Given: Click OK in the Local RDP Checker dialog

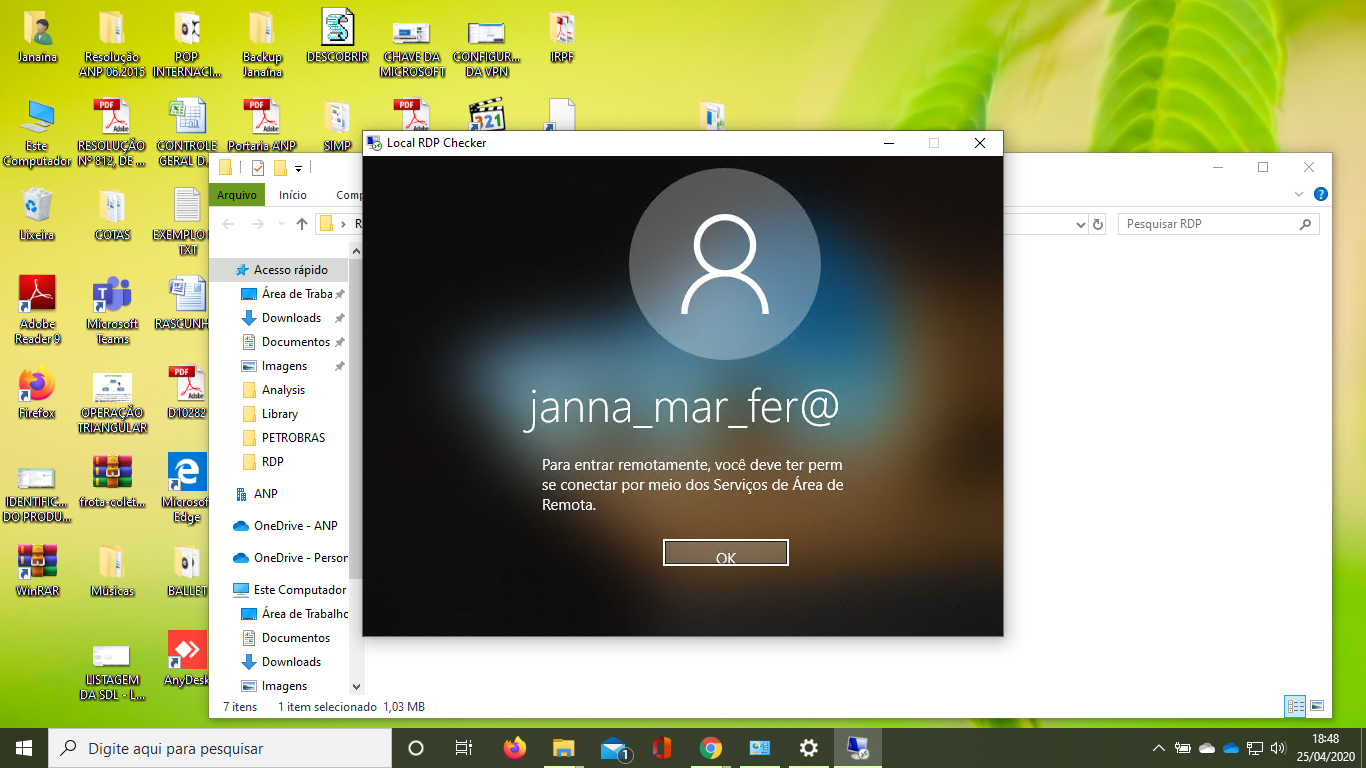Looking at the screenshot, I should 726,552.
